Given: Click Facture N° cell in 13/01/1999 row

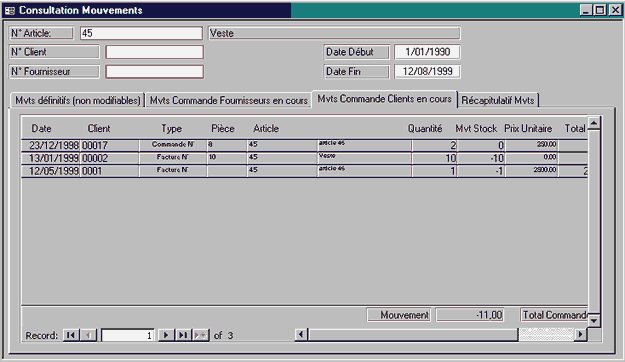Looking at the screenshot, I should (x=173, y=158).
